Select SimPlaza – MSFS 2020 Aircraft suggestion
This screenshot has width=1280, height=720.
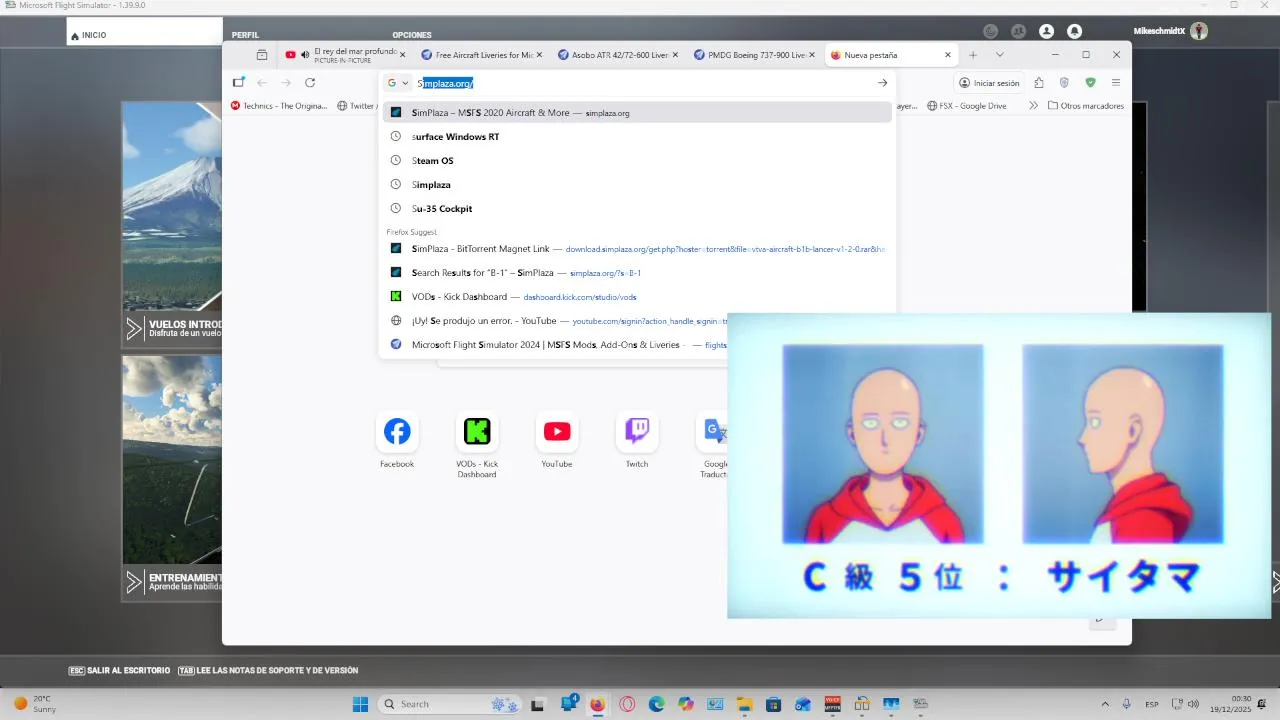(637, 113)
